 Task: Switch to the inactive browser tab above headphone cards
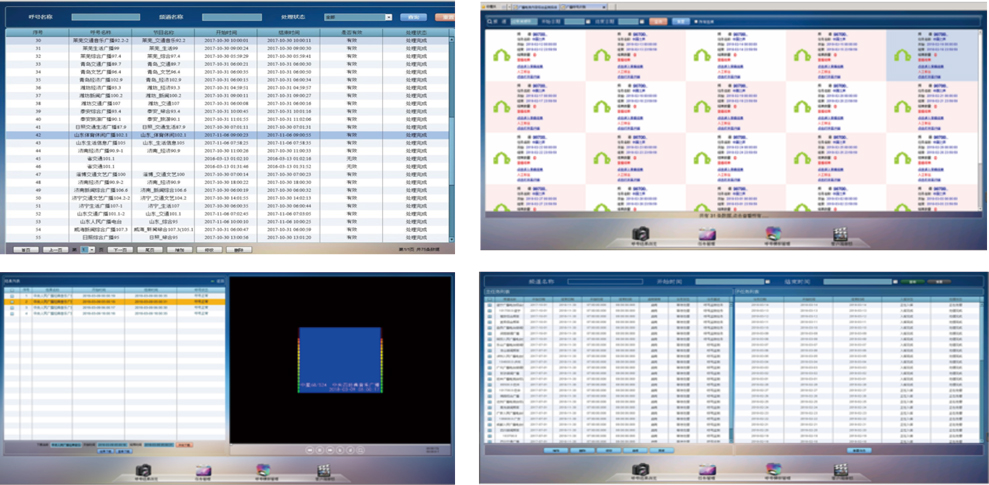tap(535, 6)
